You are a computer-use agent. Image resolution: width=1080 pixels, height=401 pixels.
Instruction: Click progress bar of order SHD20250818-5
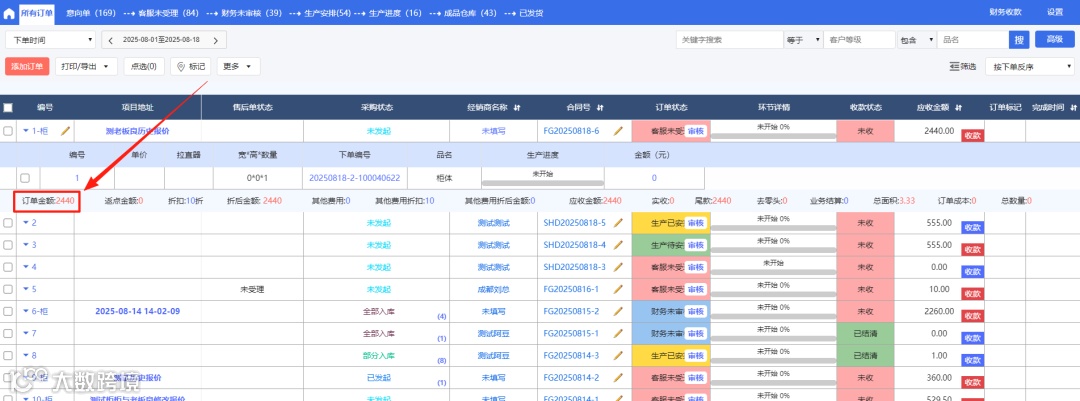click(x=773, y=228)
